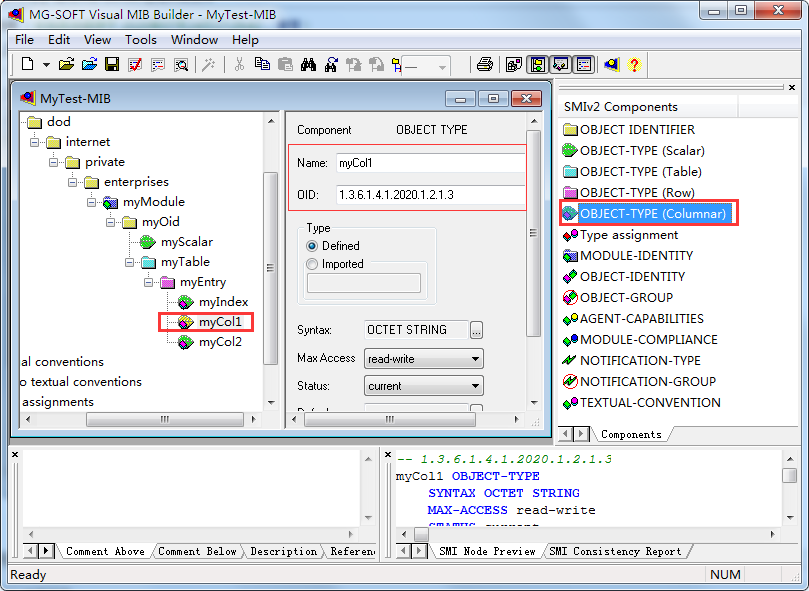The height and width of the screenshot is (591, 809).
Task: Select TEXTUAL-CONVENTION component
Action: (650, 402)
